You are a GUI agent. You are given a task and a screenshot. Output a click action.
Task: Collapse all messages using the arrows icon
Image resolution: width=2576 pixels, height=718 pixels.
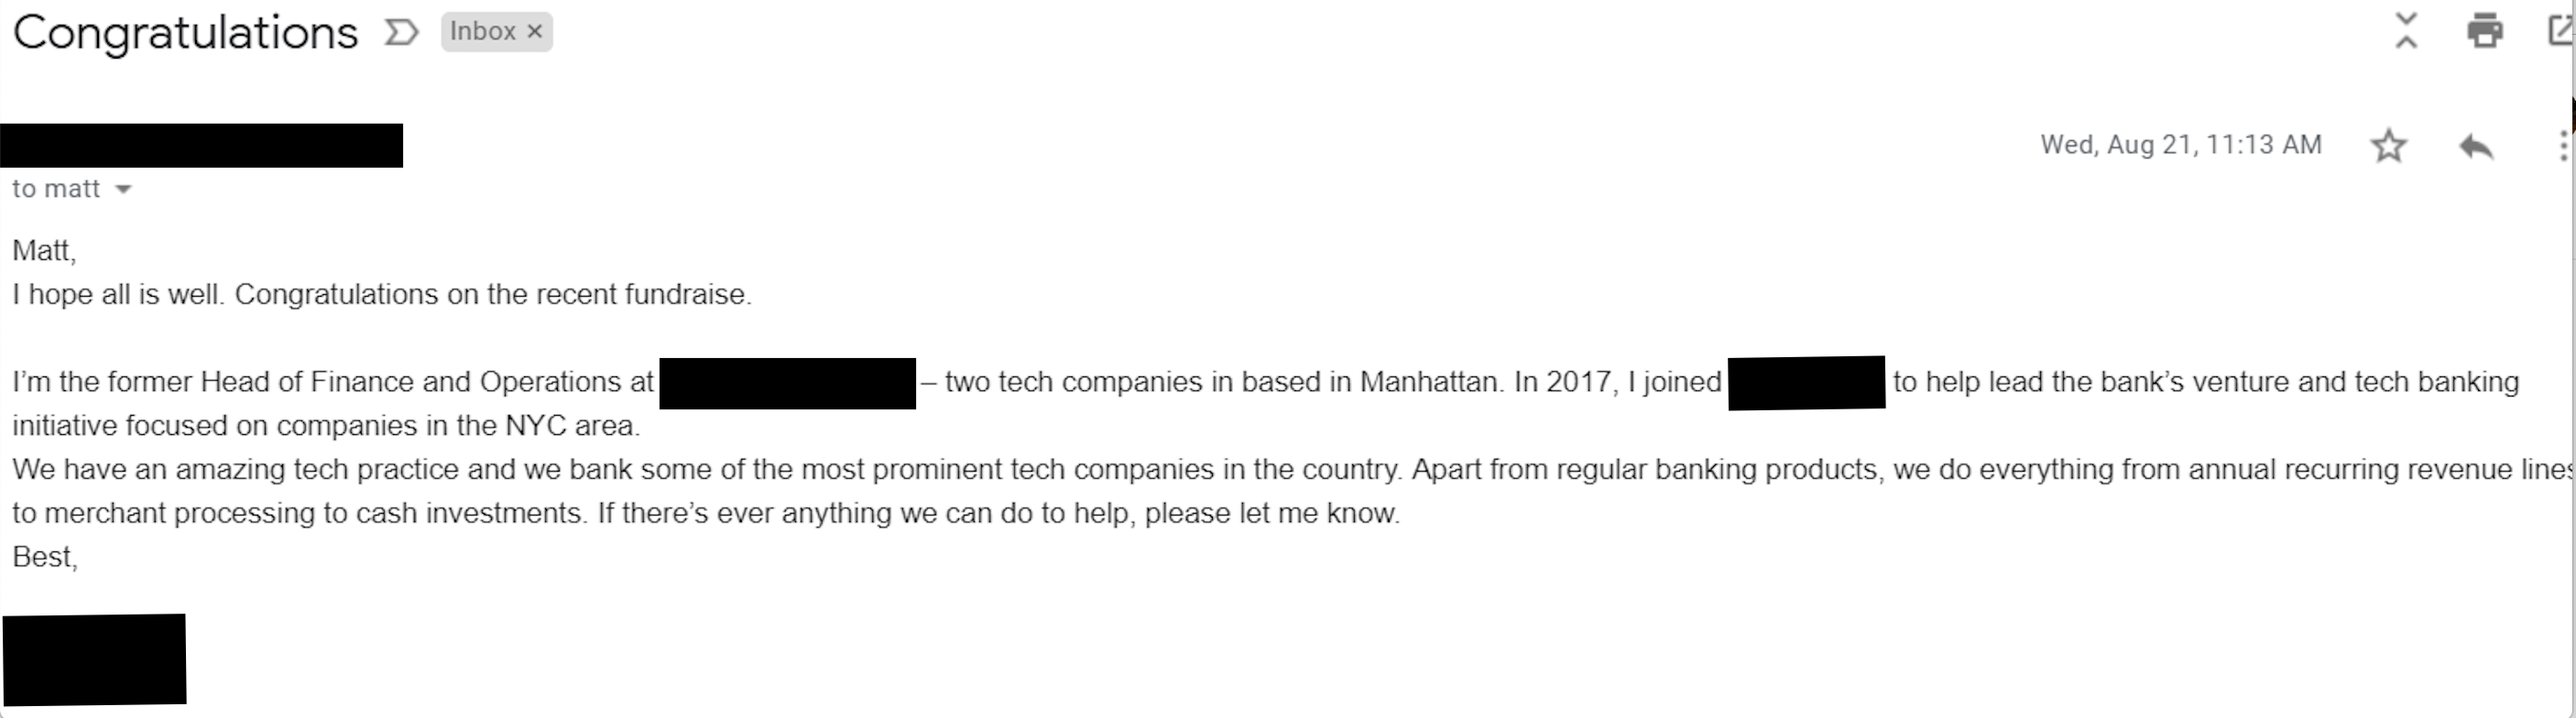[2406, 31]
